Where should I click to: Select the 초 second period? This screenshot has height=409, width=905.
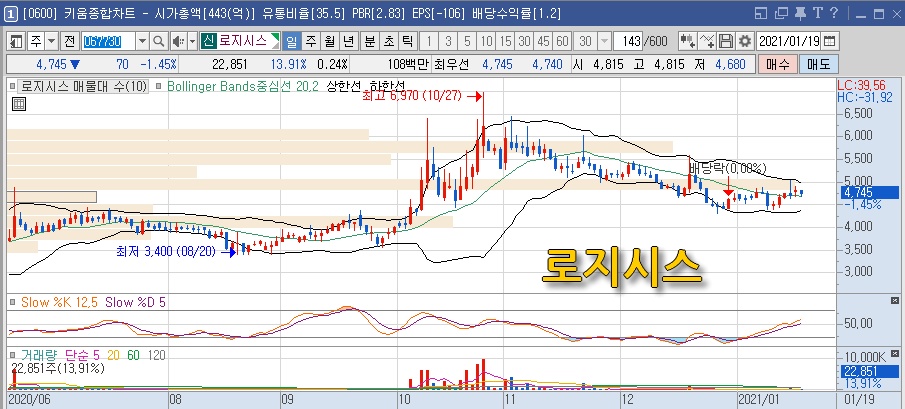click(388, 41)
